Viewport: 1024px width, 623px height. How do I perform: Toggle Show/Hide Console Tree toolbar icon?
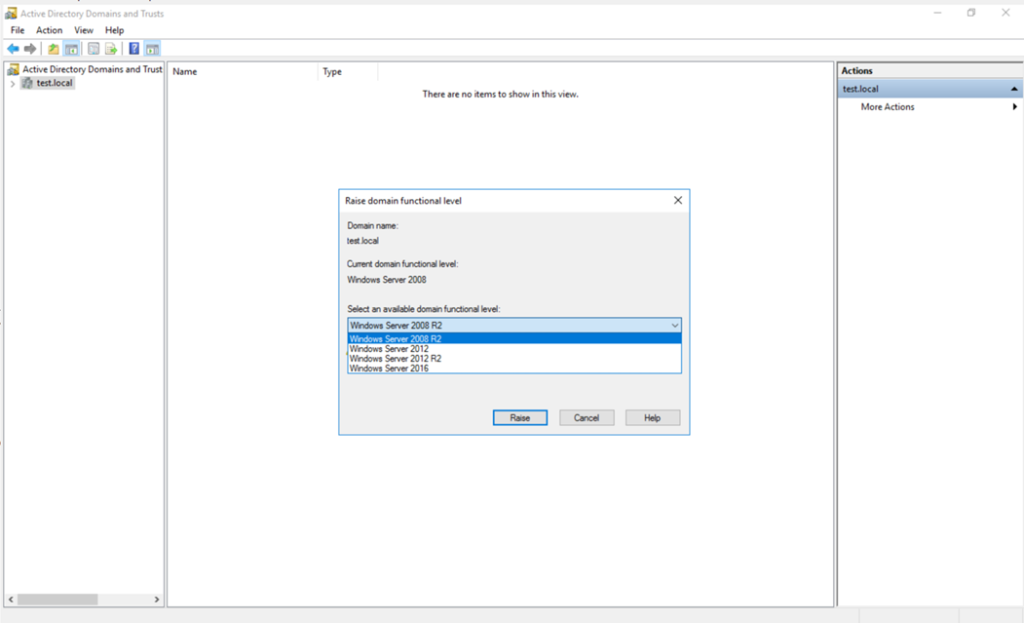(72, 49)
